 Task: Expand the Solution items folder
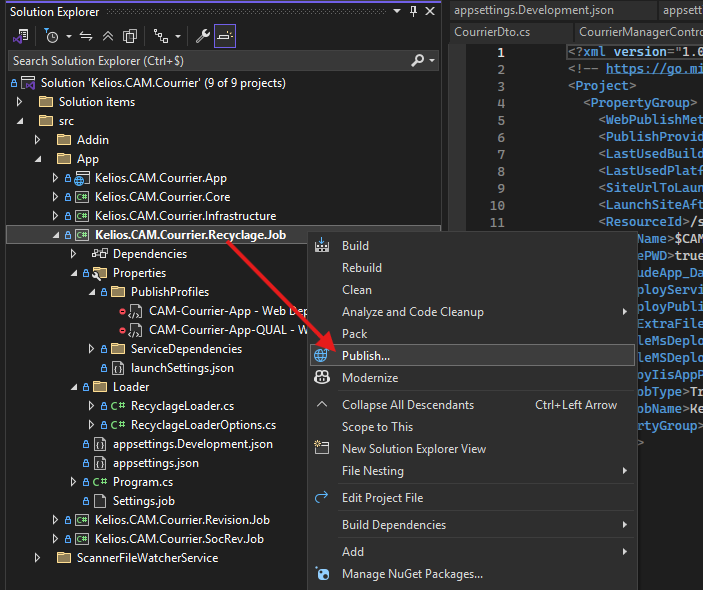[x=20, y=102]
